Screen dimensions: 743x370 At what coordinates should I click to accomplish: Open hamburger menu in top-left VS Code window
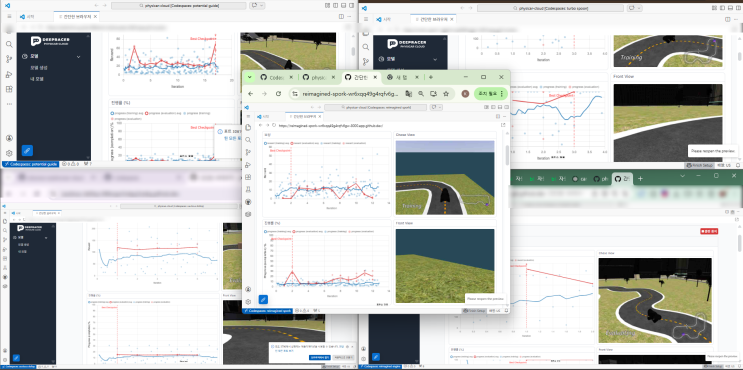[x=9, y=16]
